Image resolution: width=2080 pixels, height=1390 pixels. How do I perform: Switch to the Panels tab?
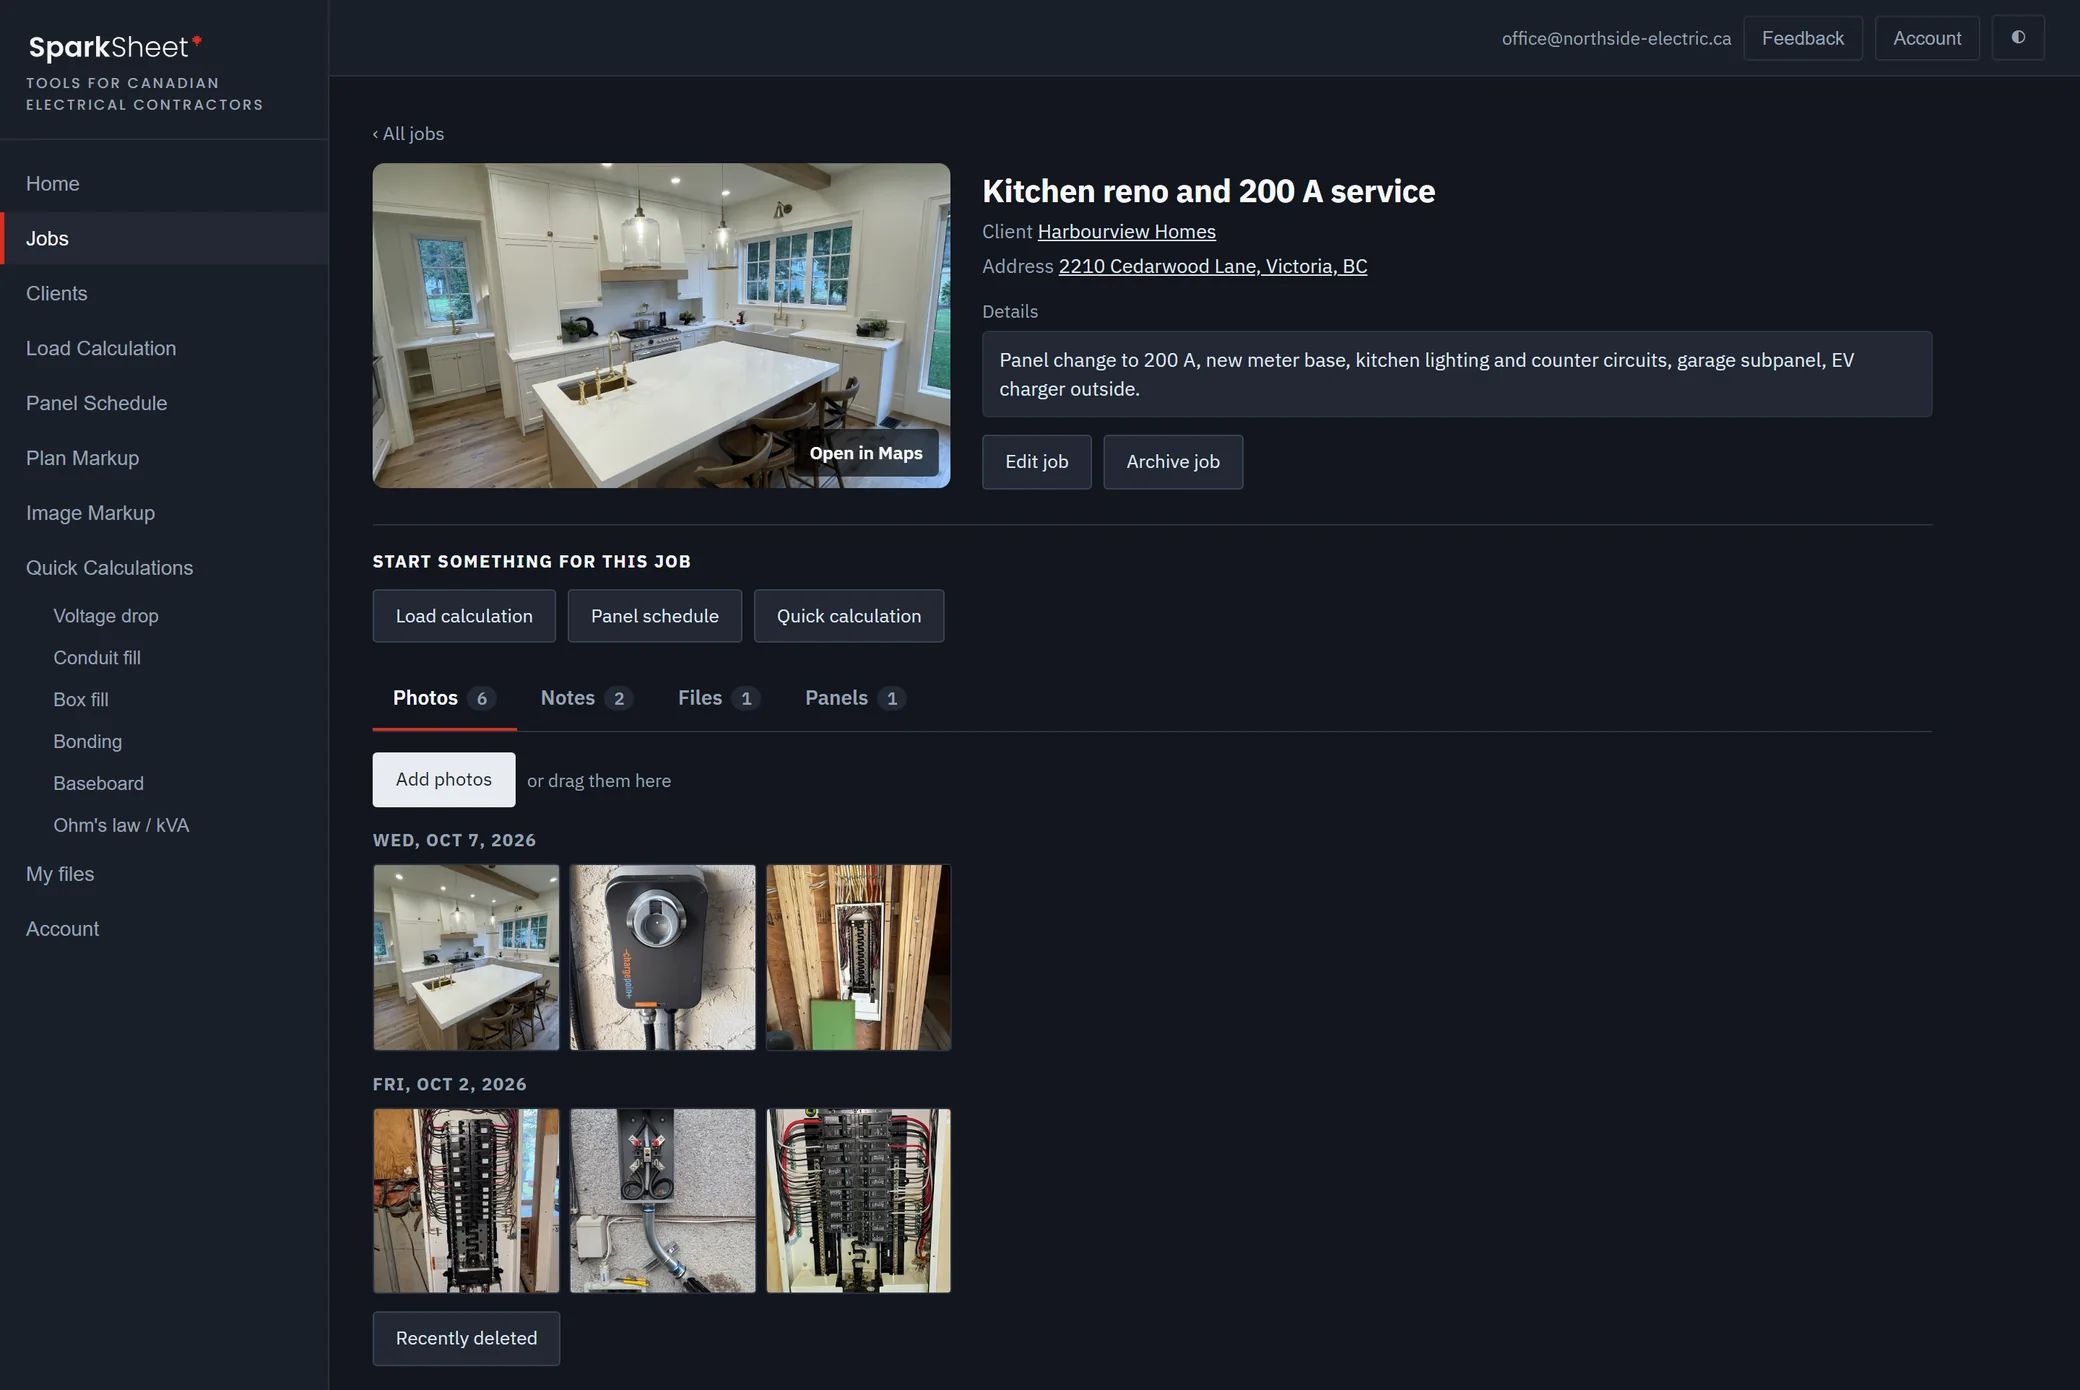click(x=855, y=698)
